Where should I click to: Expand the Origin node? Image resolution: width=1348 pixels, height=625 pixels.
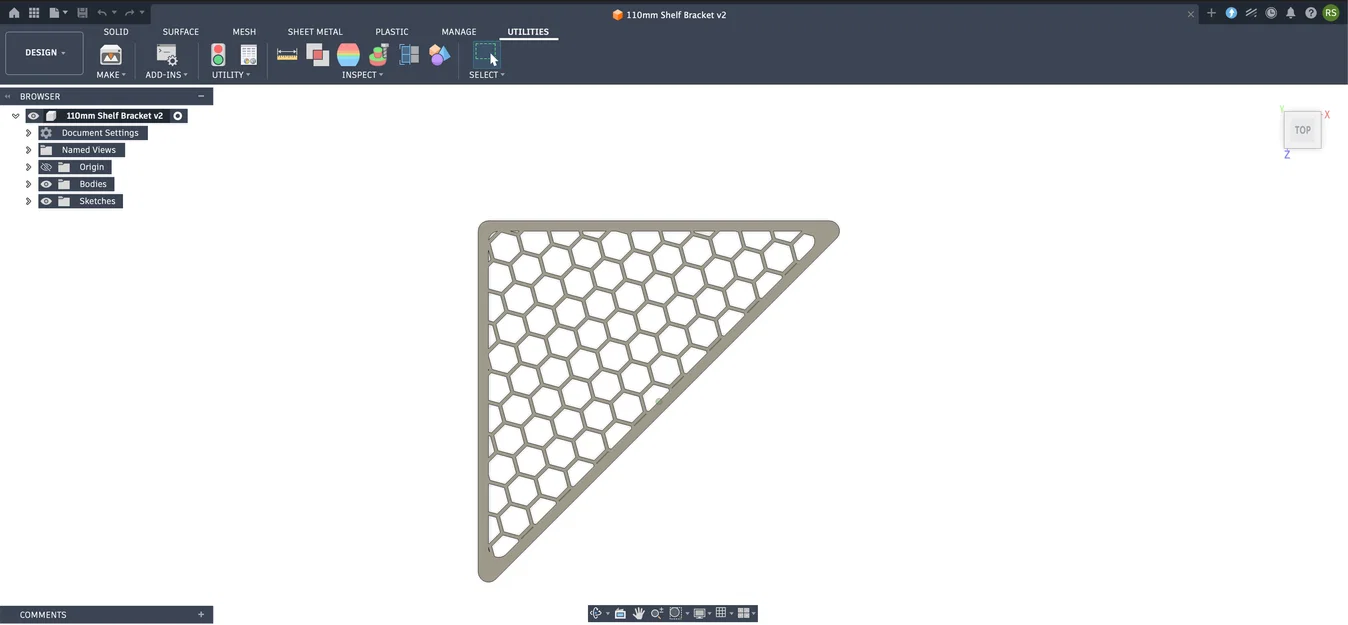click(29, 167)
